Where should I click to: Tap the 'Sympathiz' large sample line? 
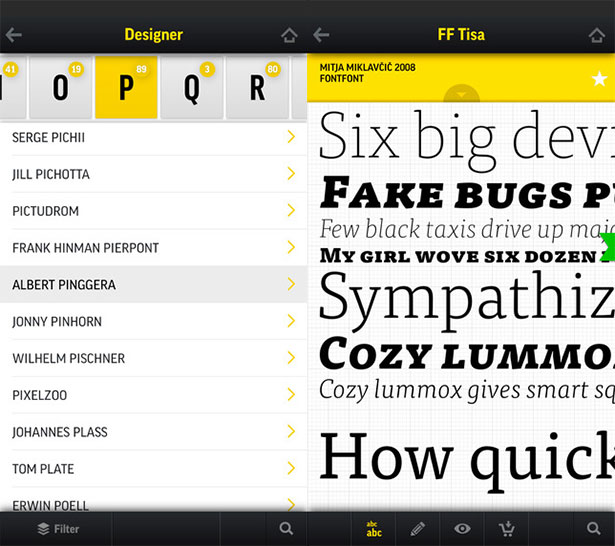[467, 301]
